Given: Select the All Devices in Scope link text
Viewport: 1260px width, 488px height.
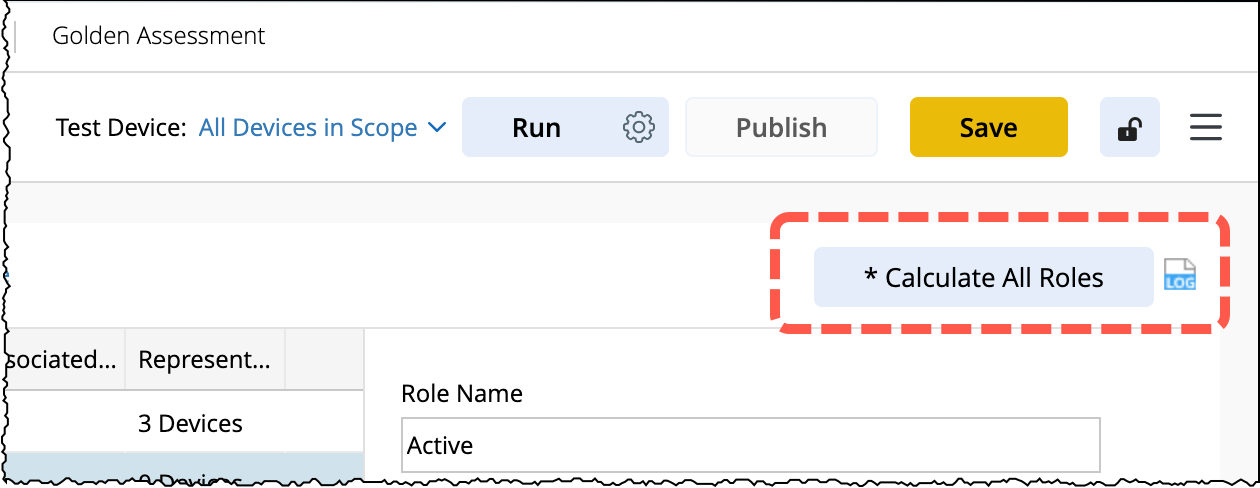Looking at the screenshot, I should click(308, 128).
